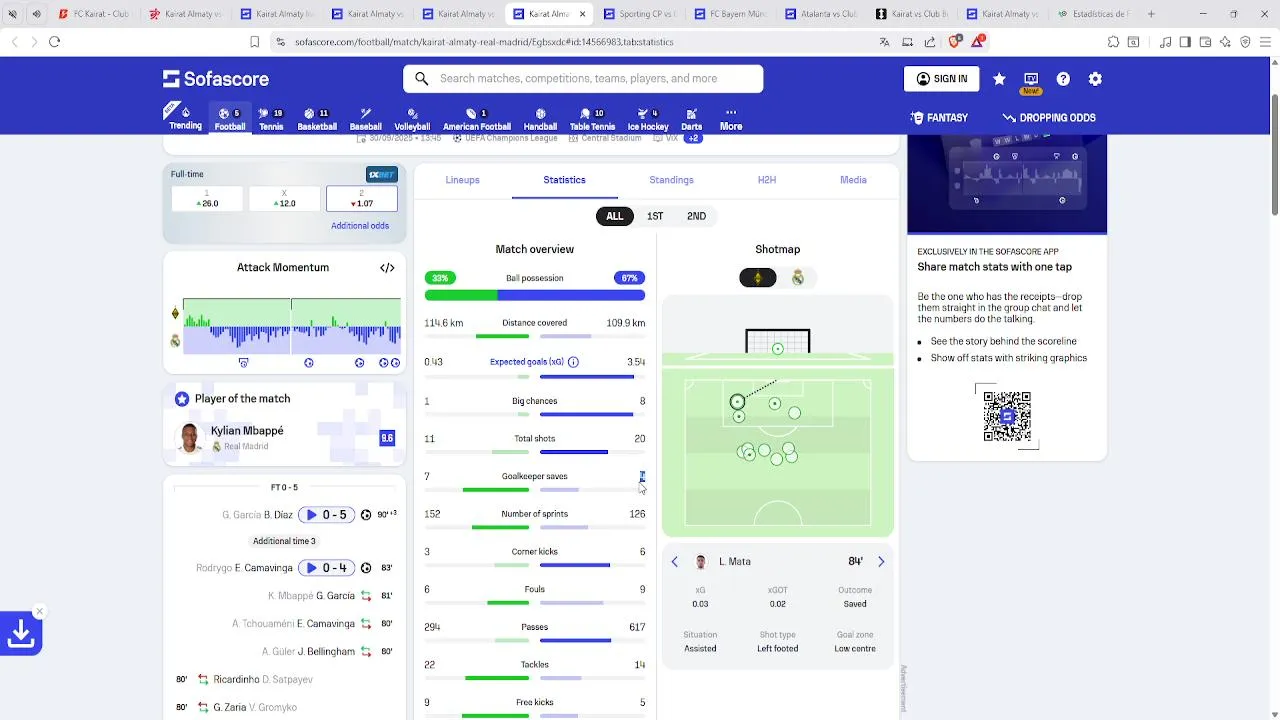Click the blue download button icon
The image size is (1280, 720).
(20, 633)
